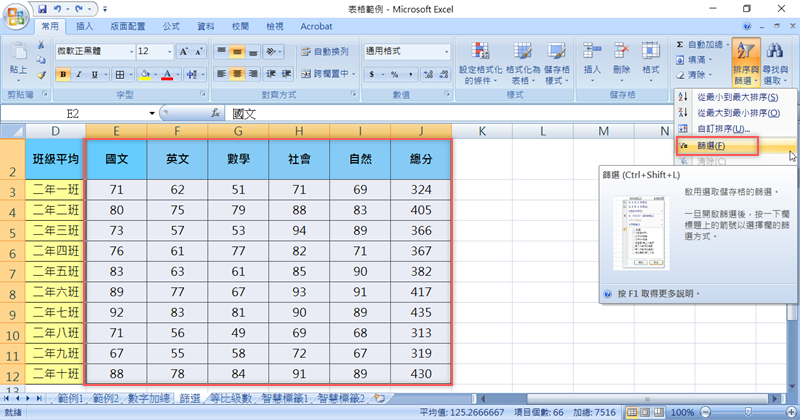Toggle Bold formatting
Image resolution: width=800 pixels, height=420 pixels.
(x=63, y=74)
